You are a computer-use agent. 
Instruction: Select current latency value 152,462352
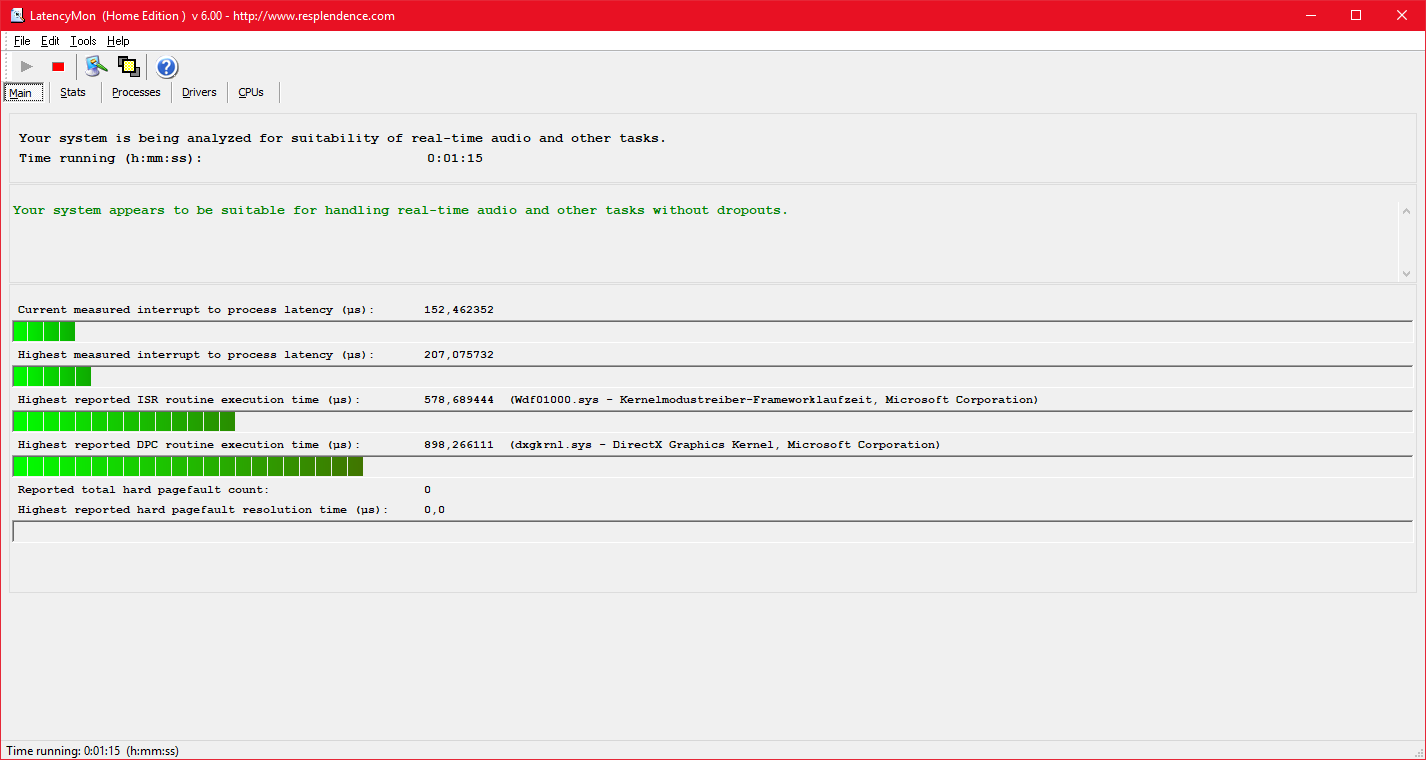pyautogui.click(x=459, y=310)
